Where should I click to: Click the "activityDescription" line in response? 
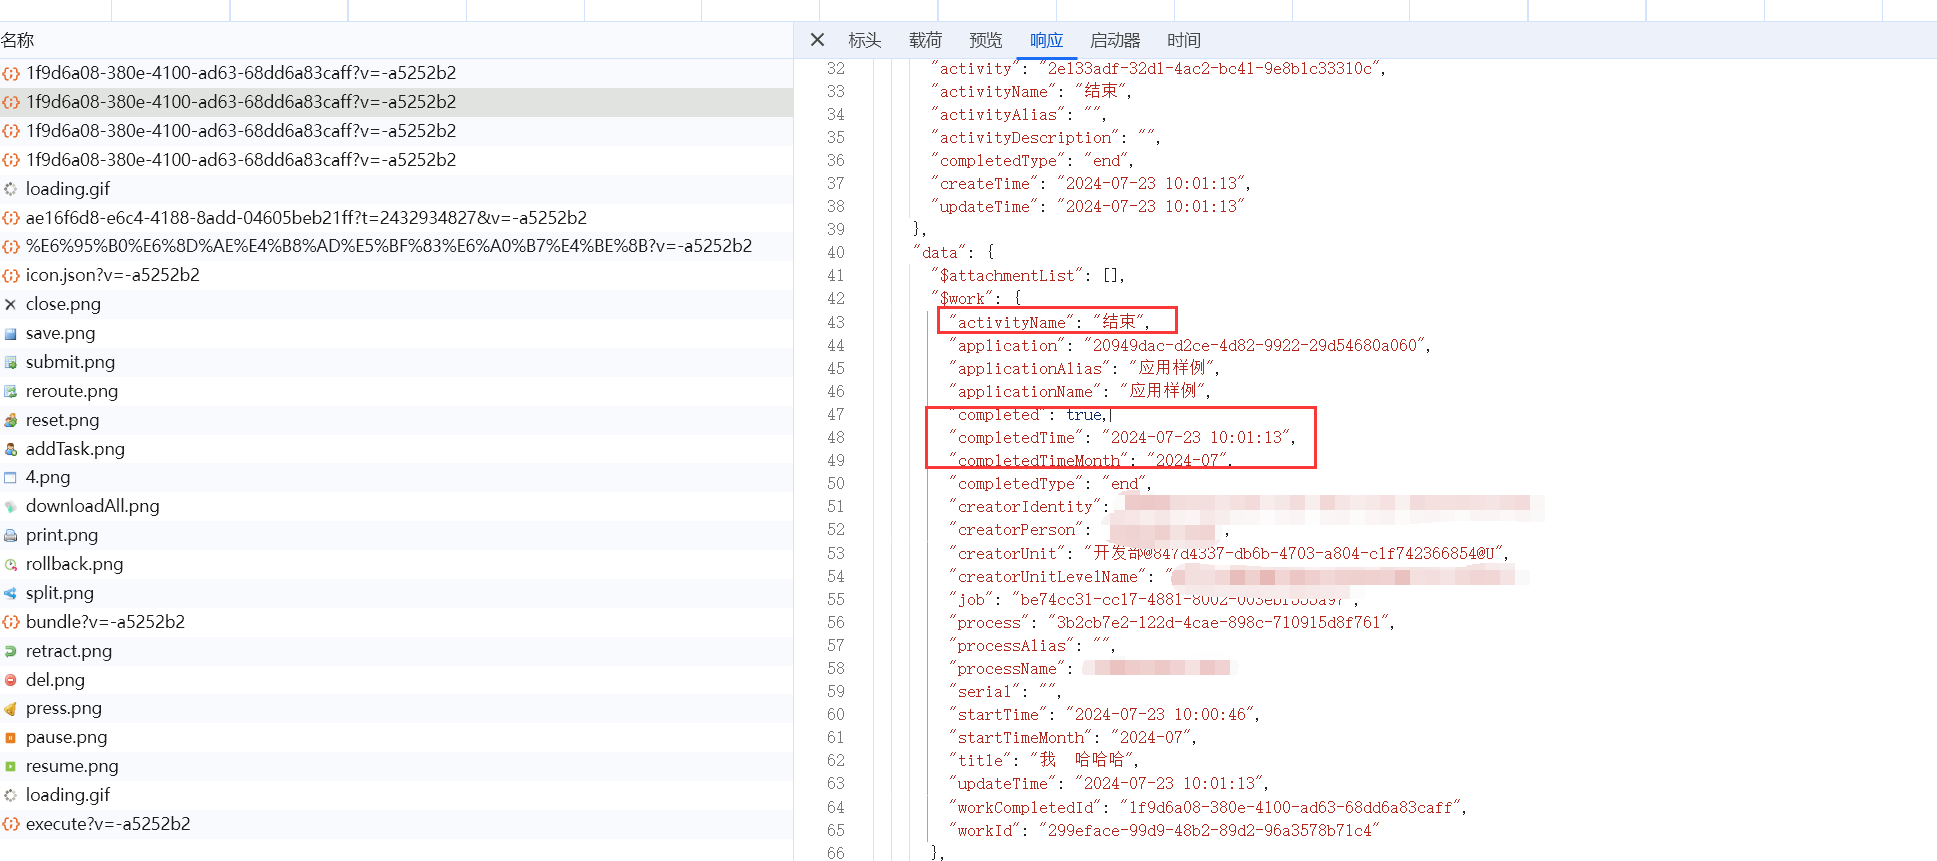[1045, 138]
